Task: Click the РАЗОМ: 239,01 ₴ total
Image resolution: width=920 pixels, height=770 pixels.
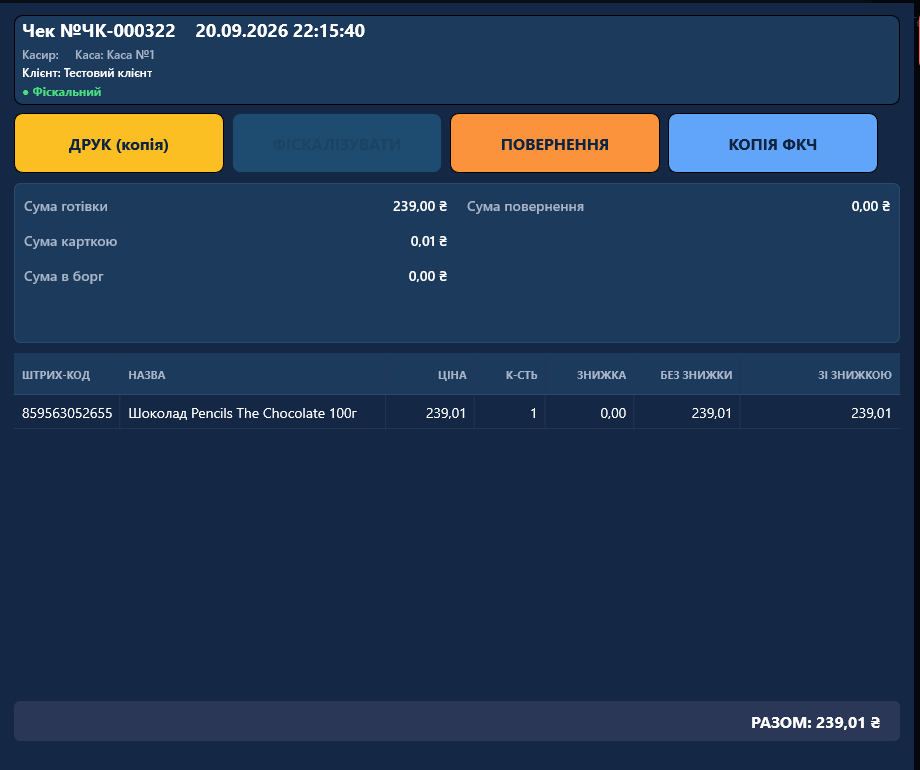Action: point(816,722)
